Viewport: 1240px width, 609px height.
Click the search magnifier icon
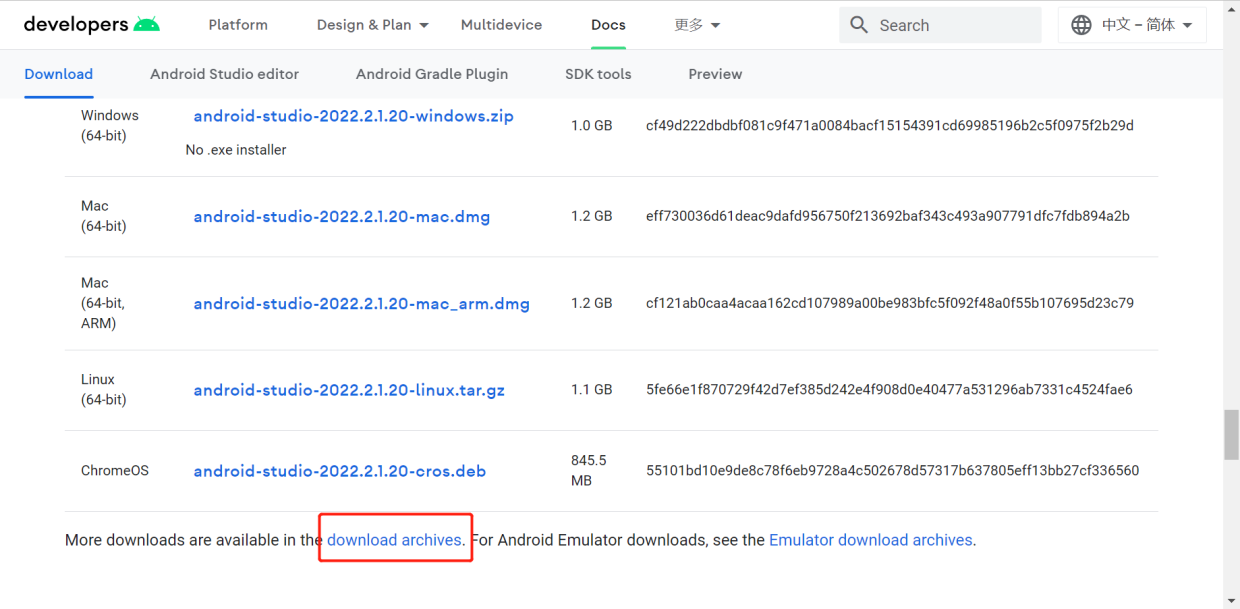[859, 25]
